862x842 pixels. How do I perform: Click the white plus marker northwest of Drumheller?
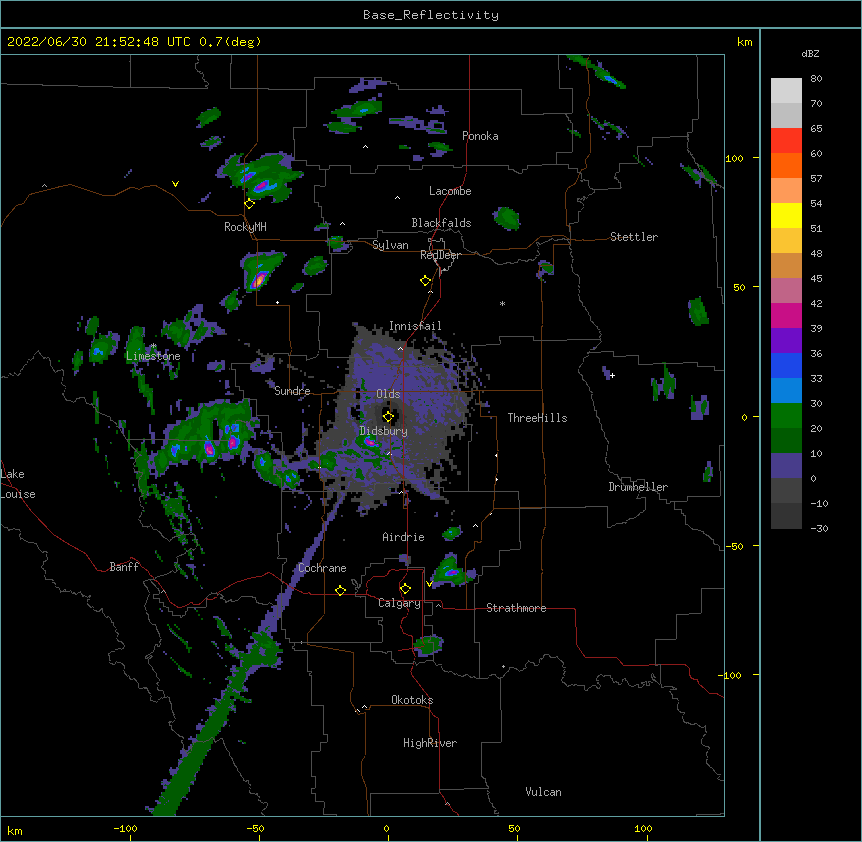(612, 375)
